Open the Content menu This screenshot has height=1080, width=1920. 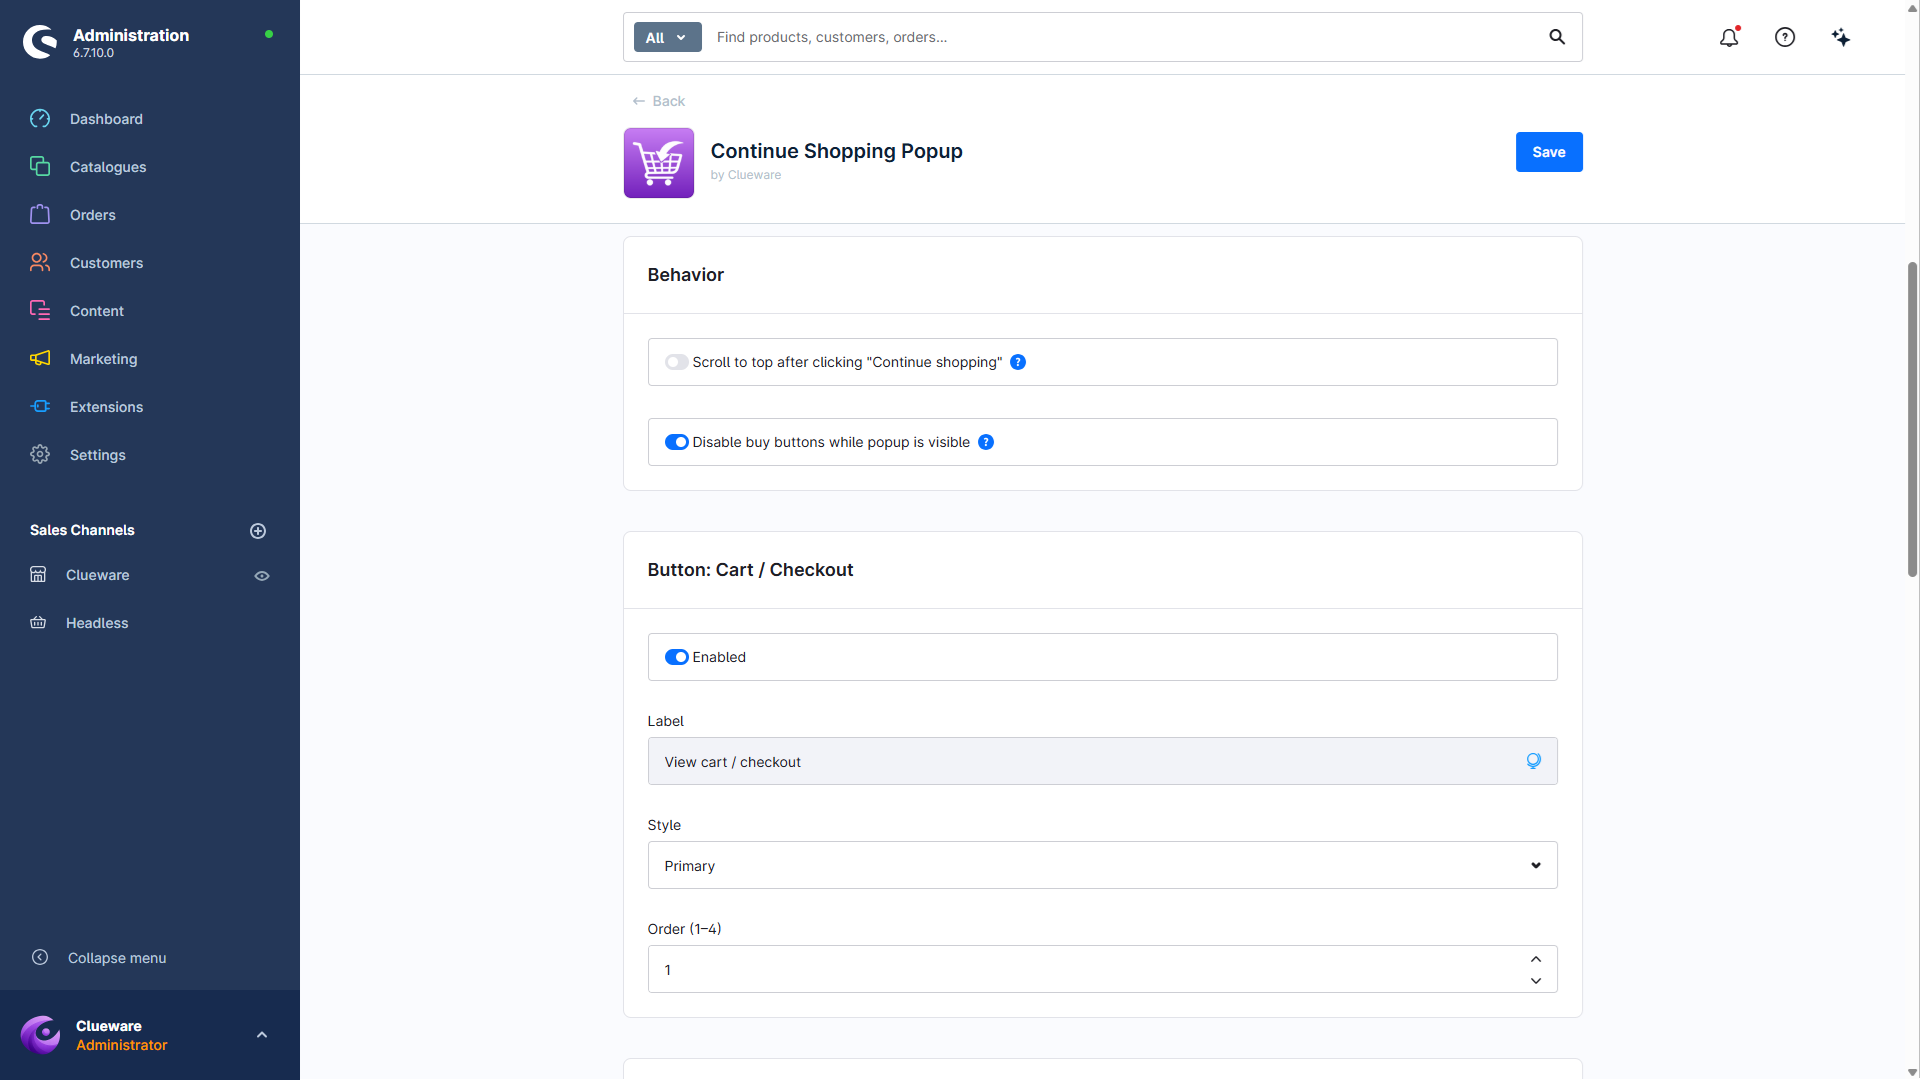(97, 311)
